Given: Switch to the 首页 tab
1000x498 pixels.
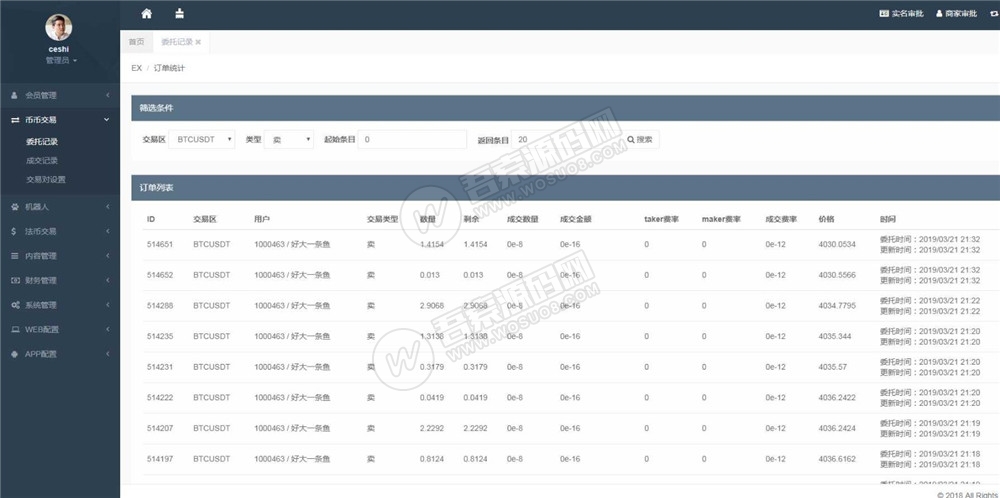Looking at the screenshot, I should pyautogui.click(x=136, y=42).
